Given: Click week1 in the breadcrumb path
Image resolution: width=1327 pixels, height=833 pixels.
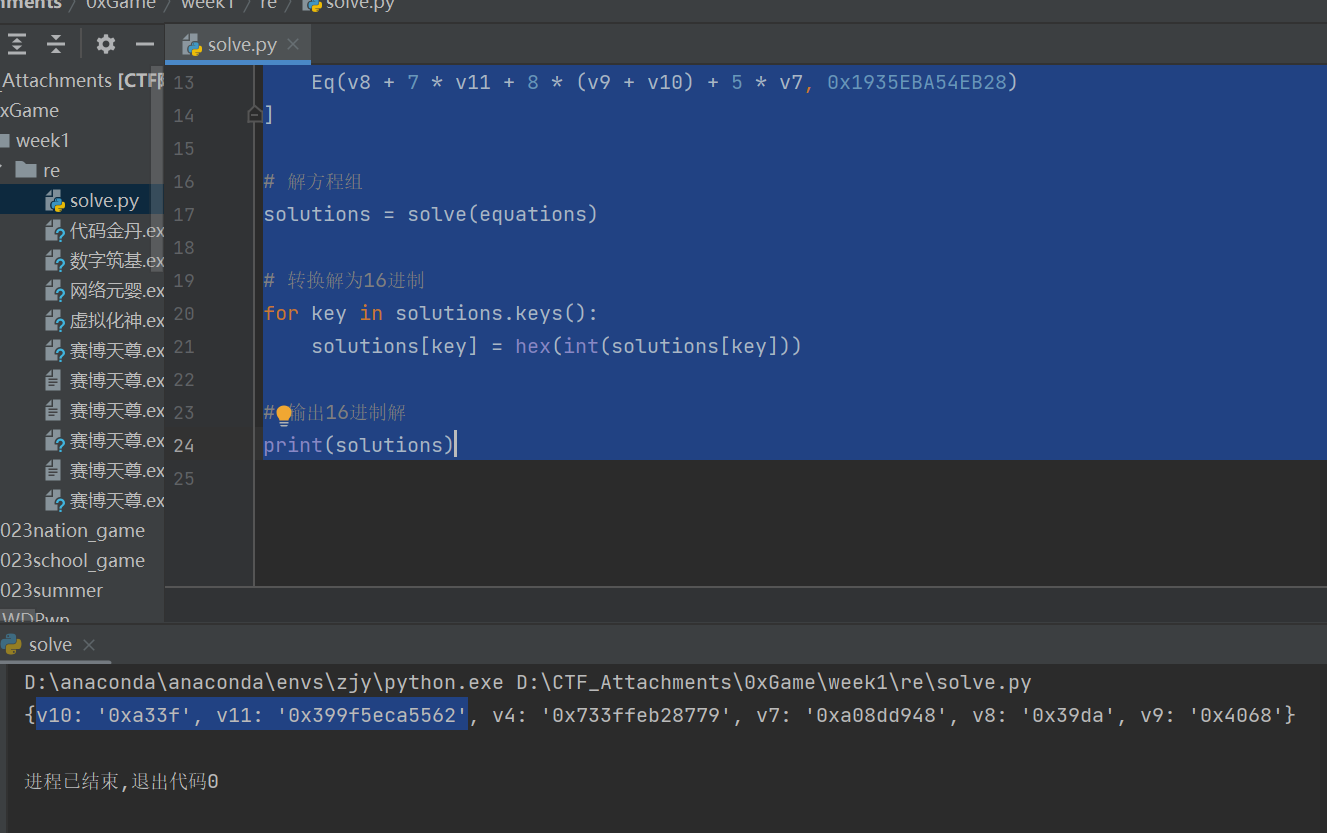Looking at the screenshot, I should click(x=209, y=4).
